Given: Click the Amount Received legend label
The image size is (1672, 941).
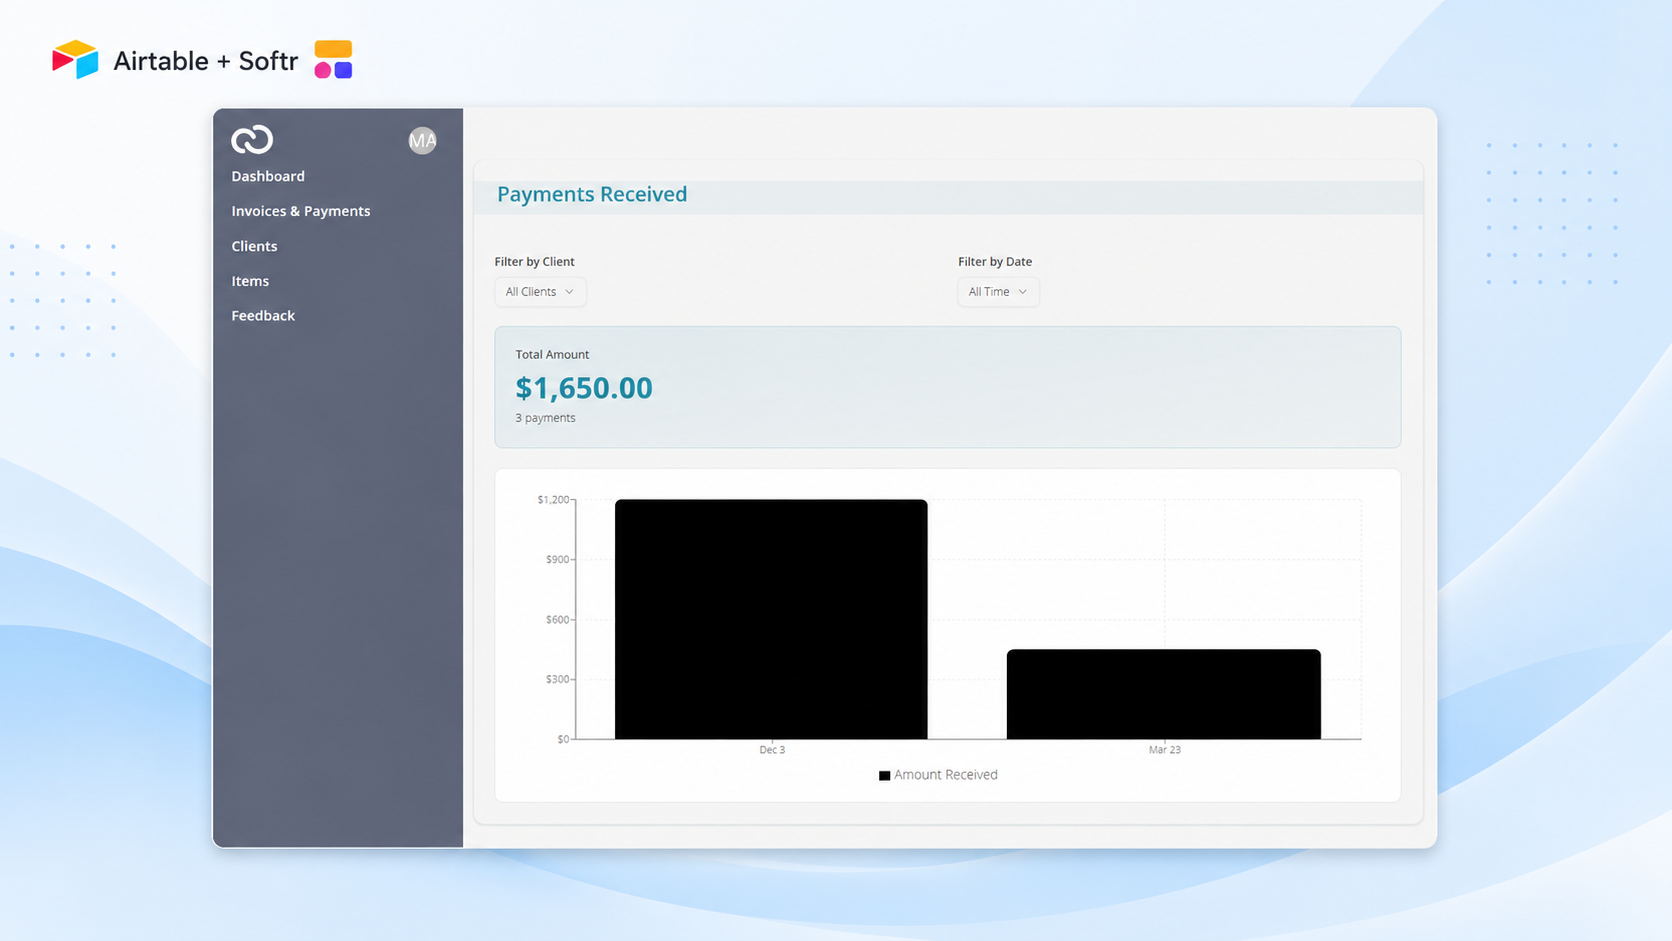Looking at the screenshot, I should pyautogui.click(x=945, y=775).
